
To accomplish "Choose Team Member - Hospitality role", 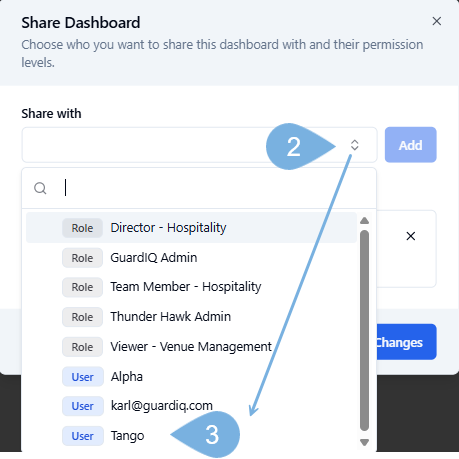I will 191,287.
